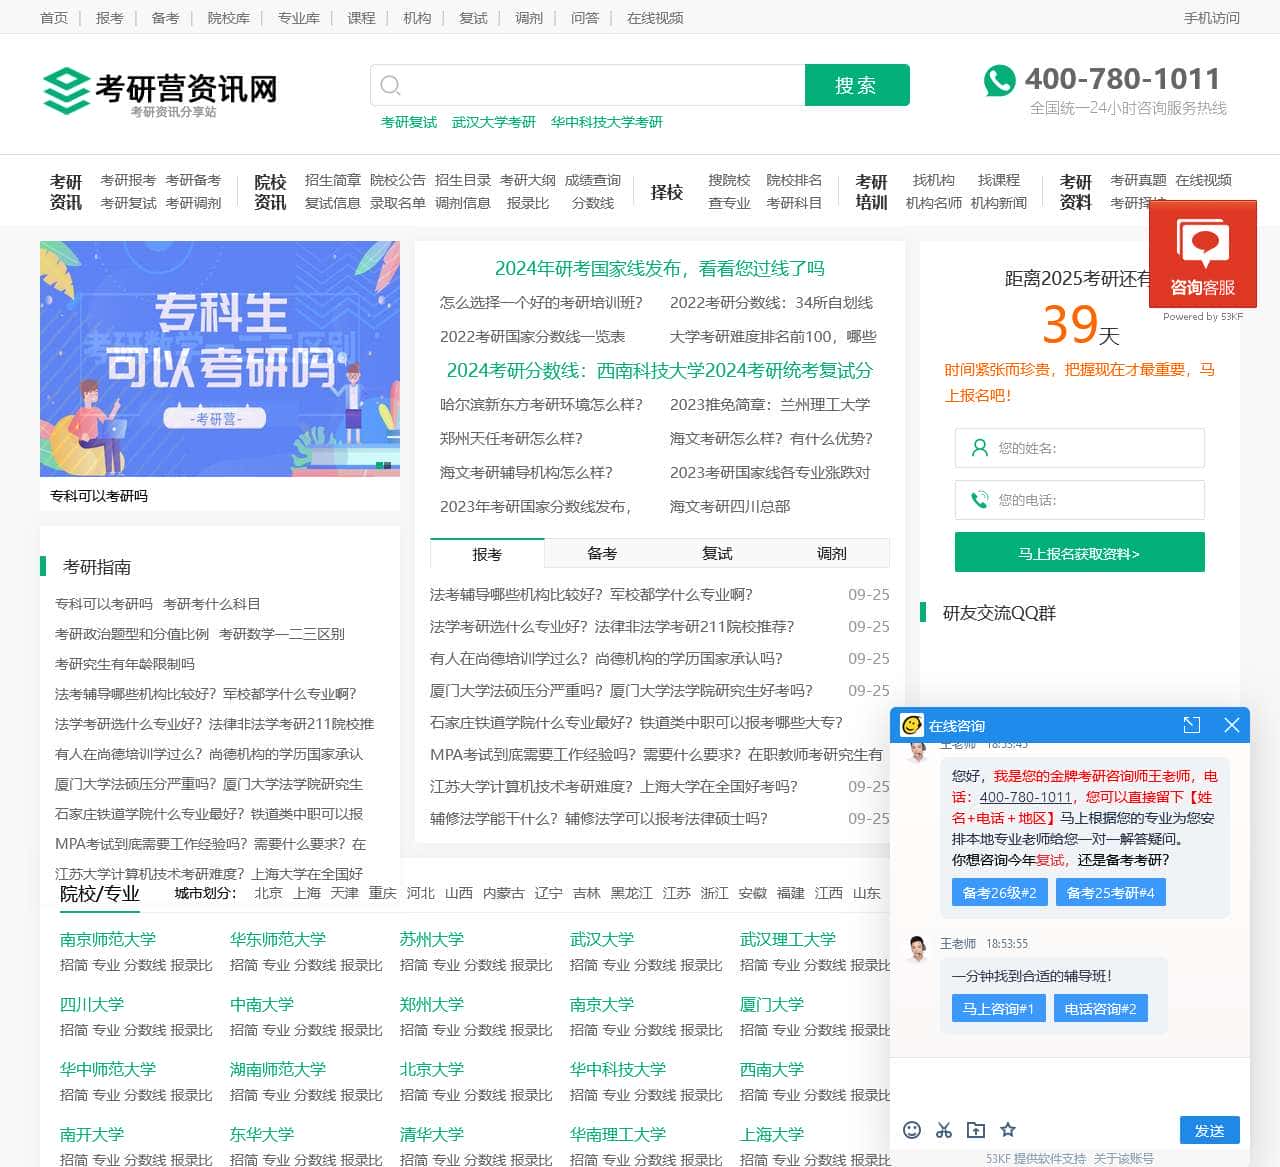Click the 考研营资讯网 site logo
The width and height of the screenshot is (1280, 1167).
(x=160, y=91)
